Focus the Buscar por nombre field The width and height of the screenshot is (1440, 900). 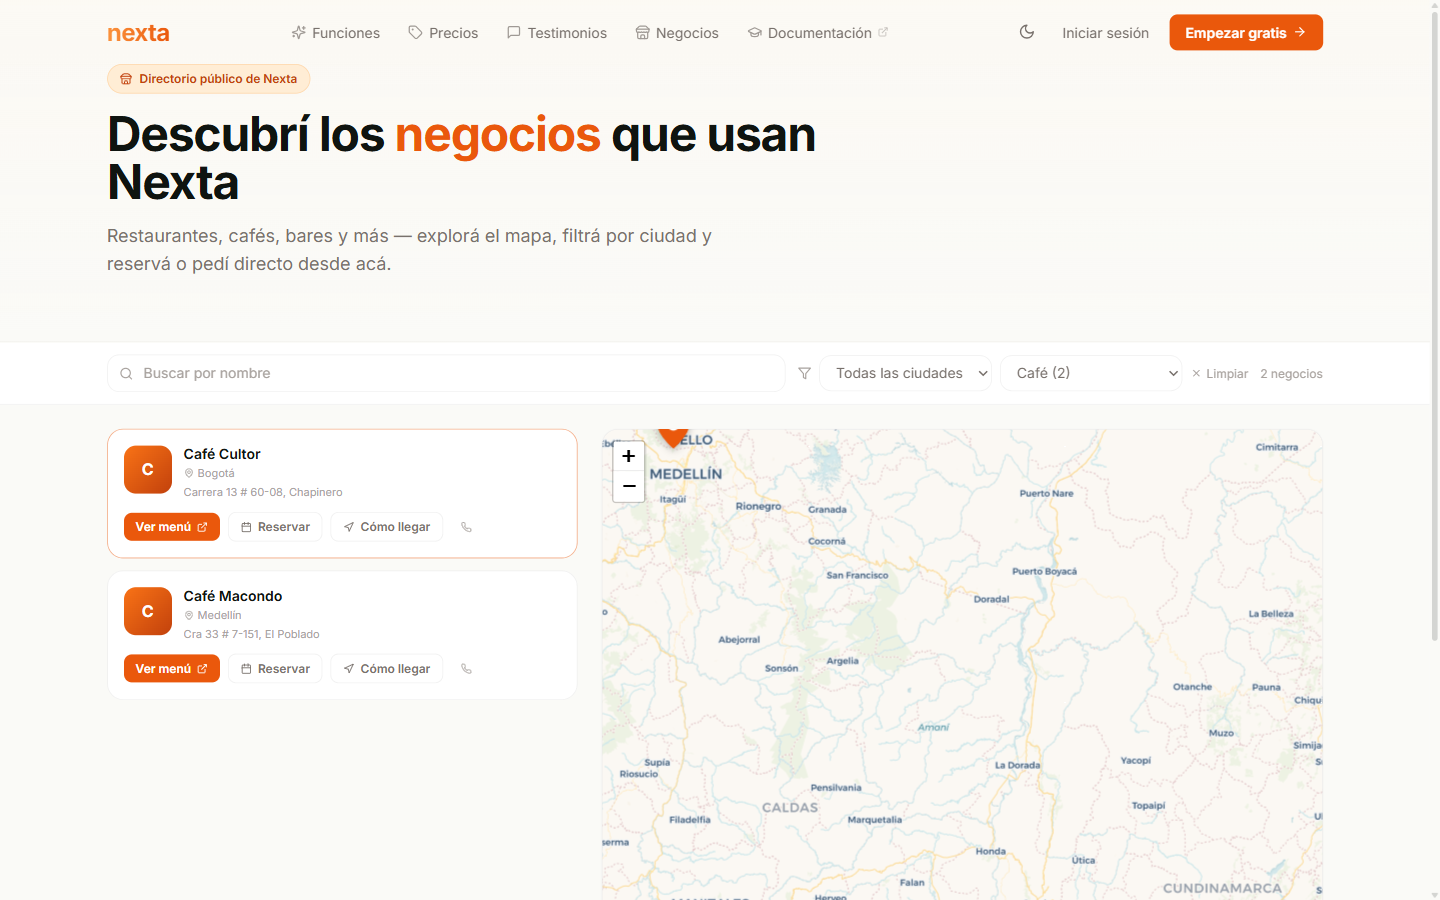[x=446, y=373]
